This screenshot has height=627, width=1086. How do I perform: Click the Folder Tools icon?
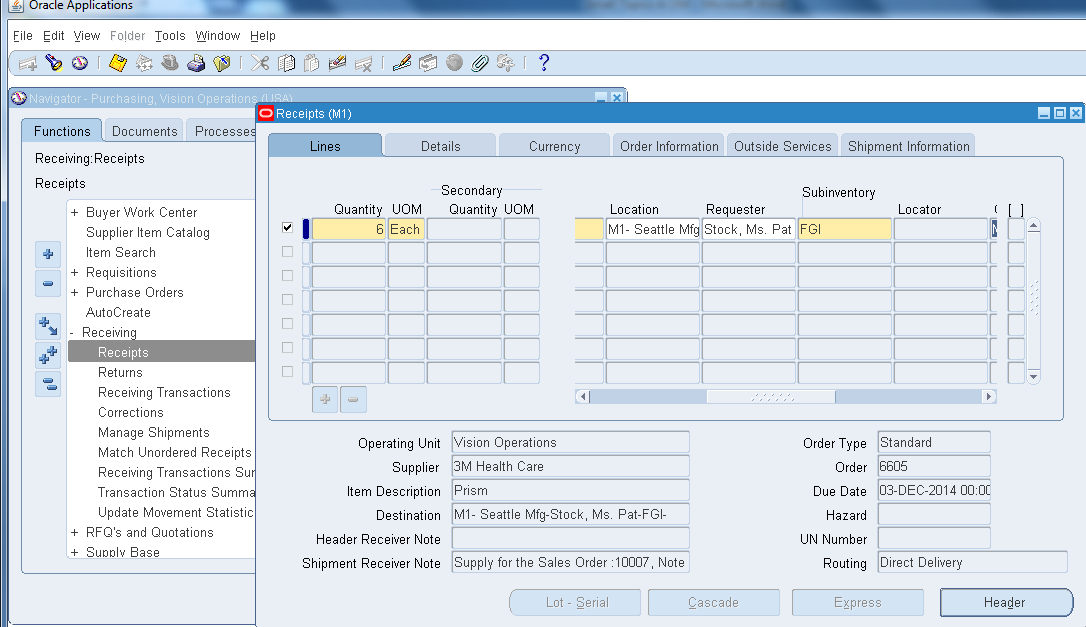506,63
